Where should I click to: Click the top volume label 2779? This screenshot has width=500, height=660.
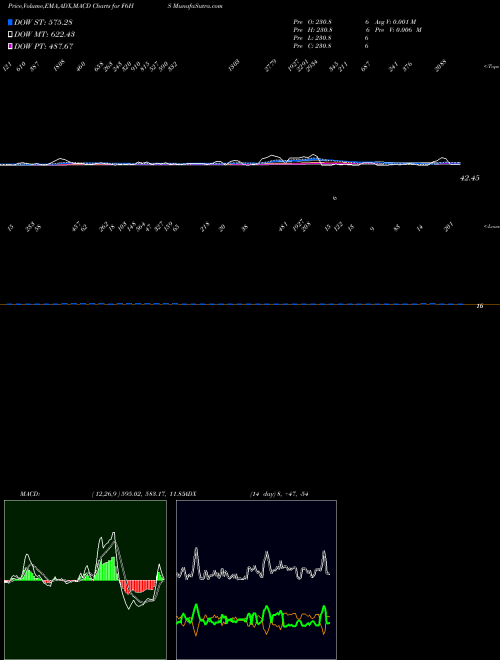coord(271,65)
